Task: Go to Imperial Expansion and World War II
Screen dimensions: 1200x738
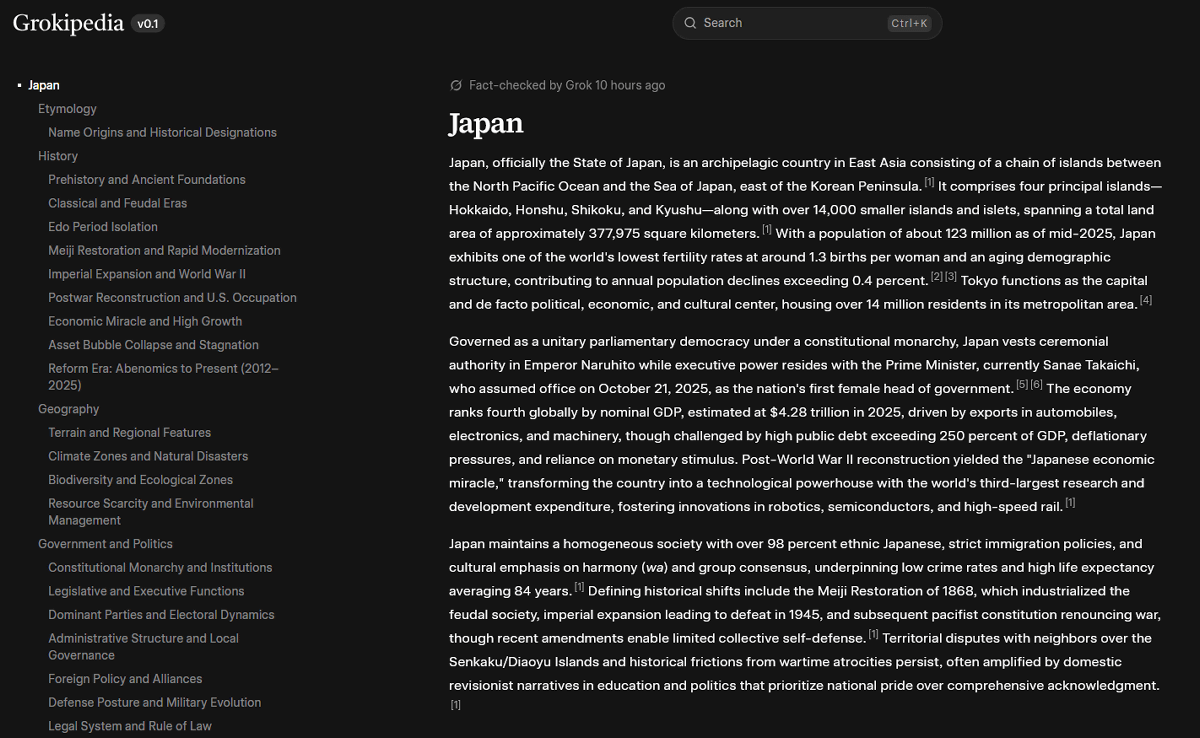Action: tap(147, 274)
